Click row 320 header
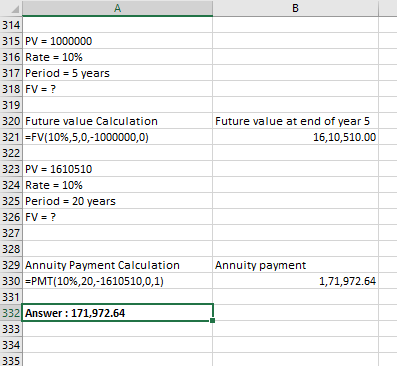This screenshot has height=366, width=397. [11, 121]
